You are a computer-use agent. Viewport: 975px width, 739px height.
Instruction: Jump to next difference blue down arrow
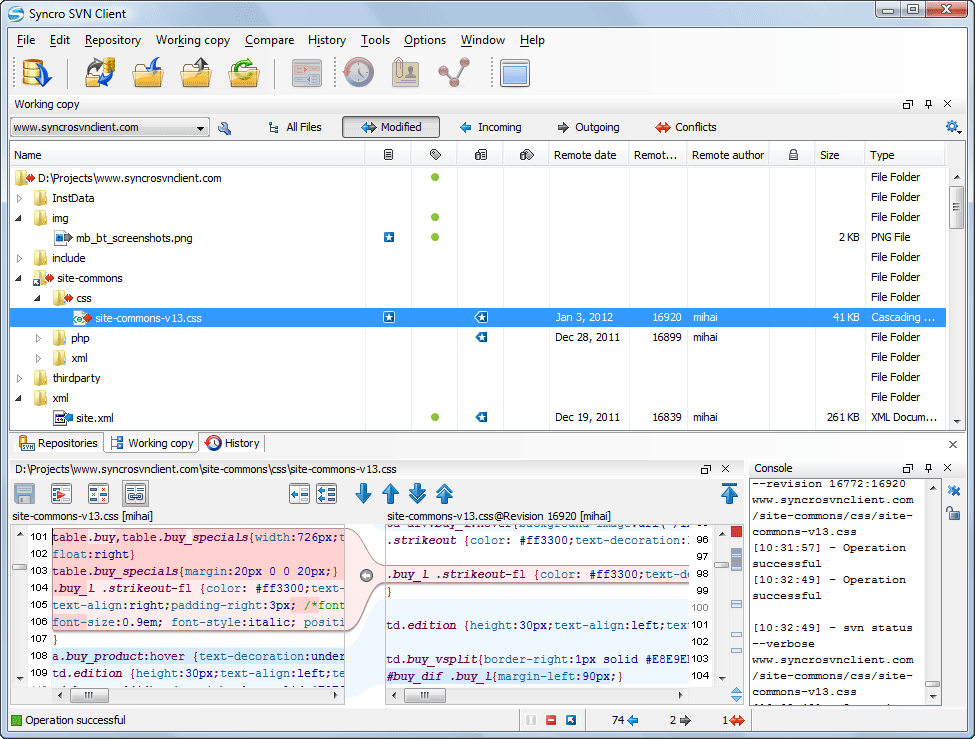pyautogui.click(x=363, y=494)
